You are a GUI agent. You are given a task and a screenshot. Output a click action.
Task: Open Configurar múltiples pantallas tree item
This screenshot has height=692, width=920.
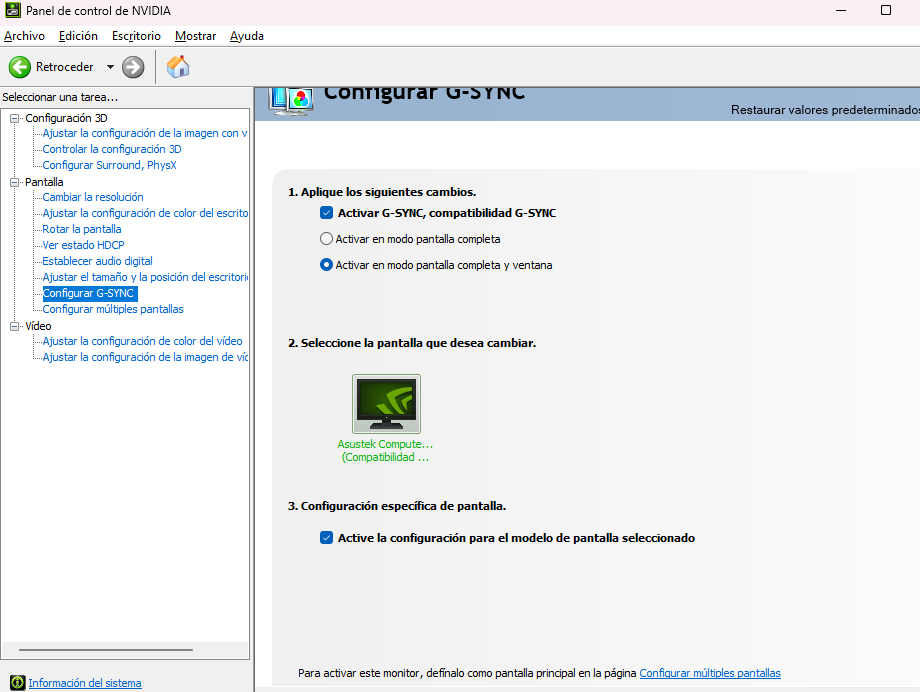113,309
